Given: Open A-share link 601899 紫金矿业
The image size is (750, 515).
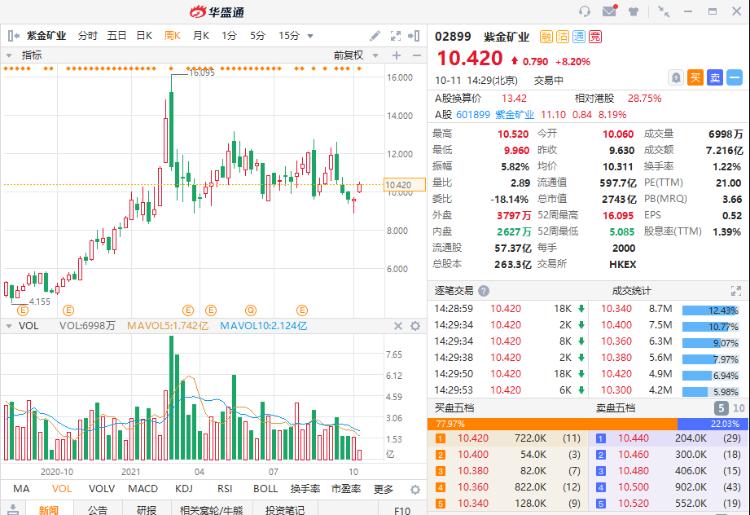Looking at the screenshot, I should click(x=495, y=115).
